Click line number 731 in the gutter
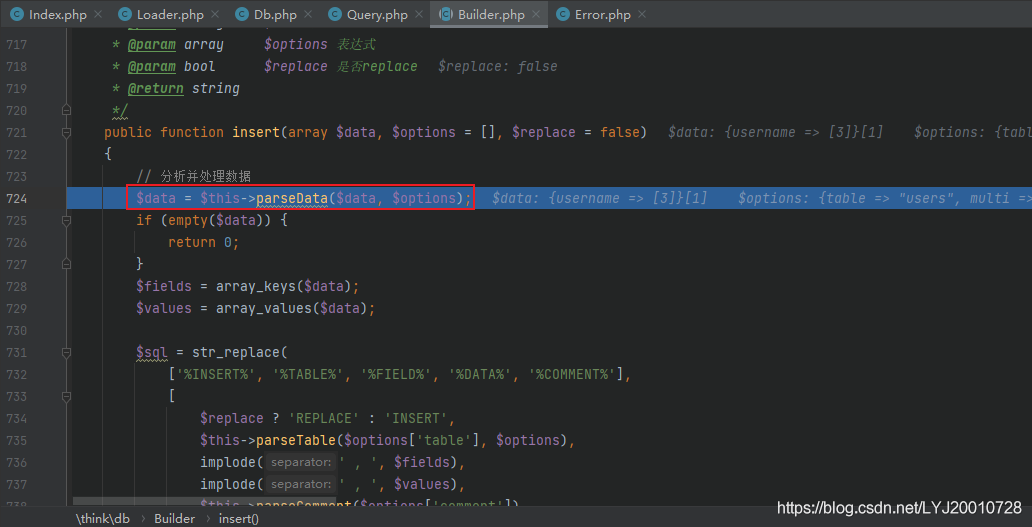Viewport: 1032px width, 527px height. pyautogui.click(x=18, y=352)
